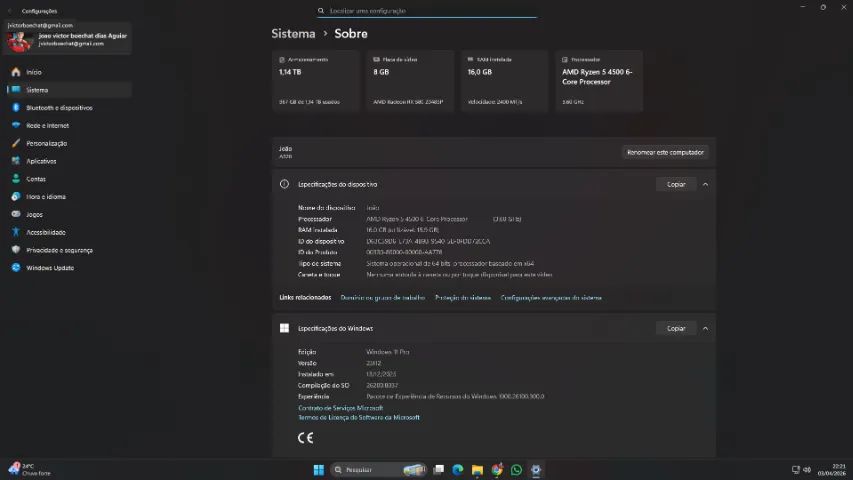Open Hora e idioma icon
The height and width of the screenshot is (480, 853).
[16, 196]
